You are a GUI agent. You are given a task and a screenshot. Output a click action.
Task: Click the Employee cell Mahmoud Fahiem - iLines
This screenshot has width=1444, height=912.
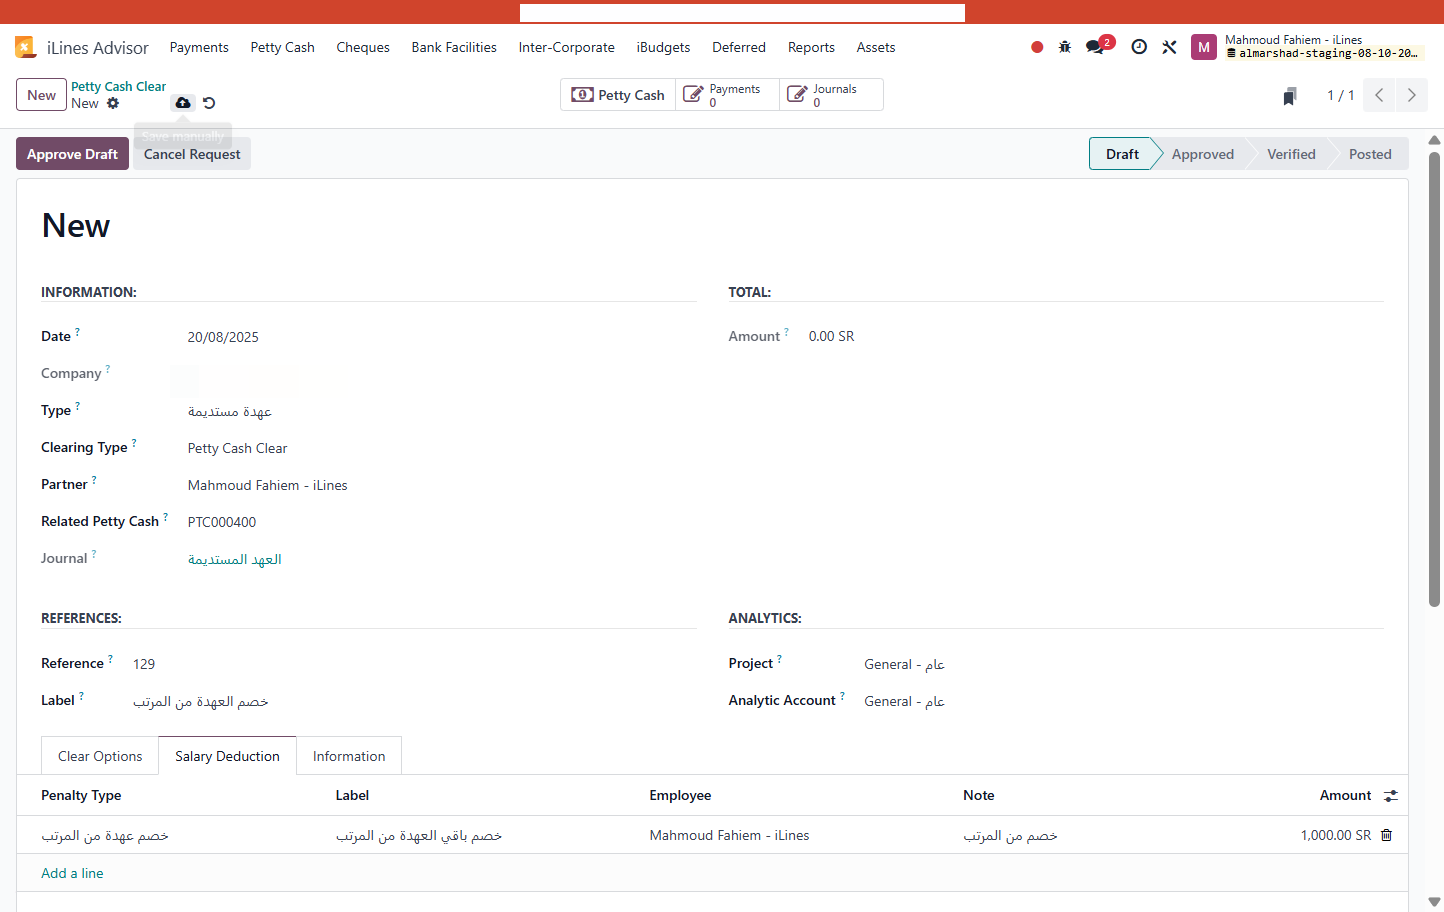729,835
